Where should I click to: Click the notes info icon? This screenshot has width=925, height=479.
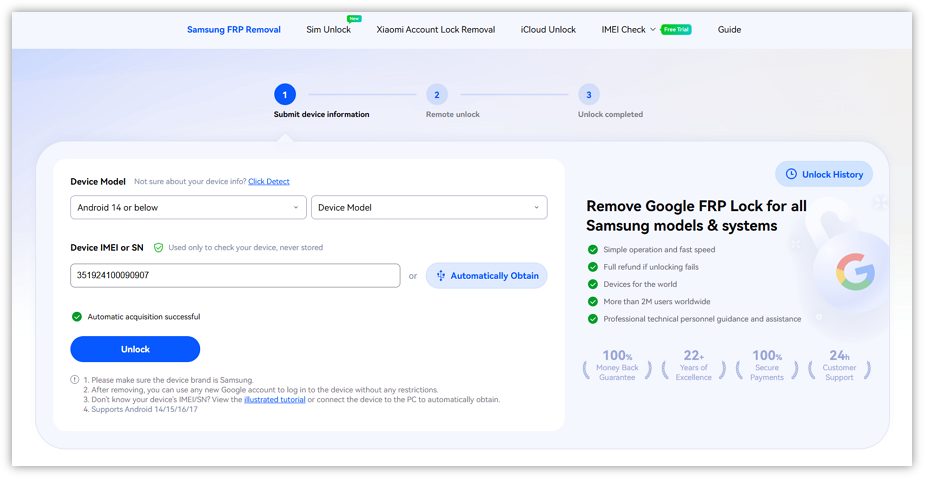[75, 380]
